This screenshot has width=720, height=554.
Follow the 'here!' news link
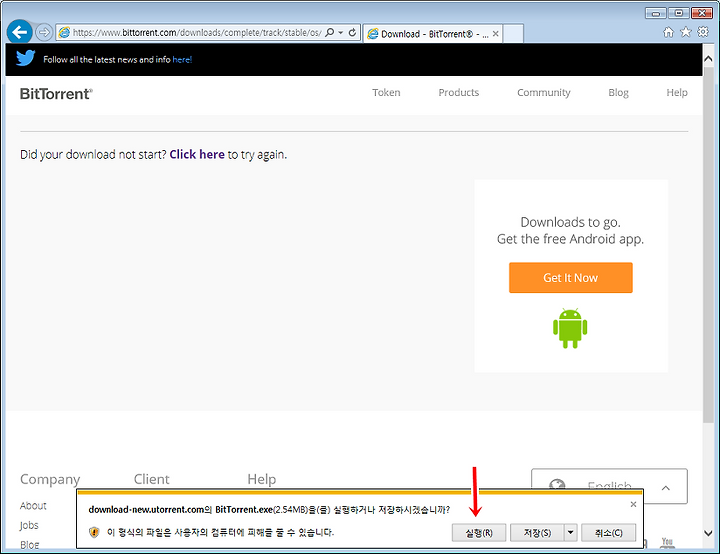click(182, 59)
